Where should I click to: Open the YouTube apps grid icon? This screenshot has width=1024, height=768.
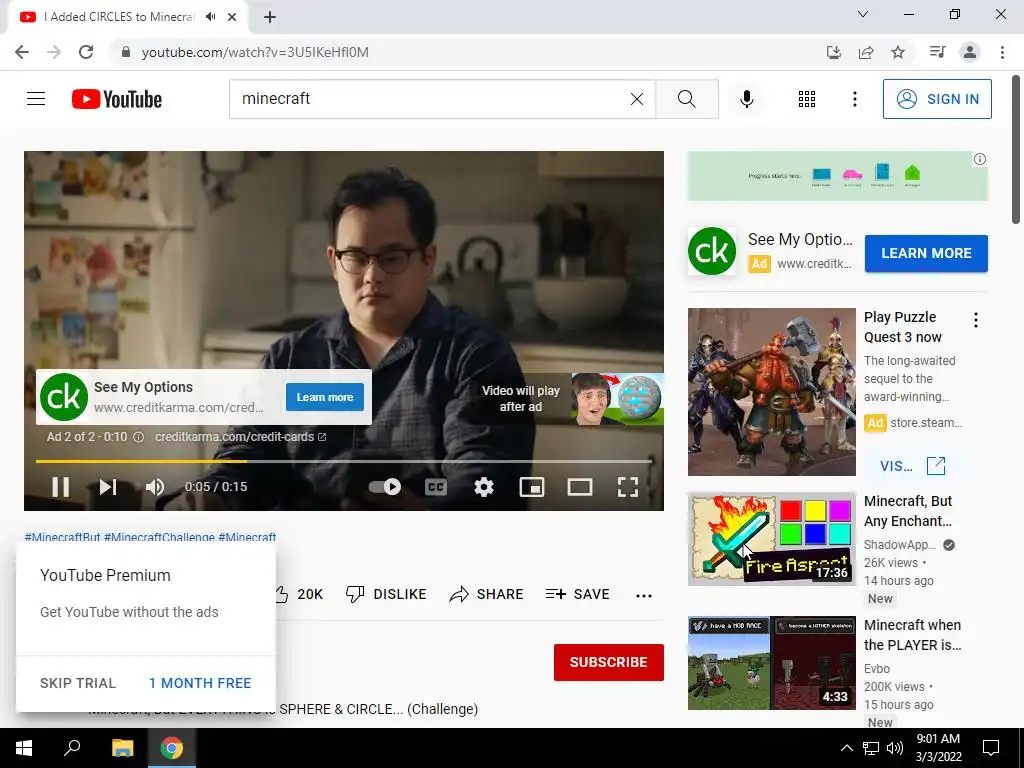point(807,99)
